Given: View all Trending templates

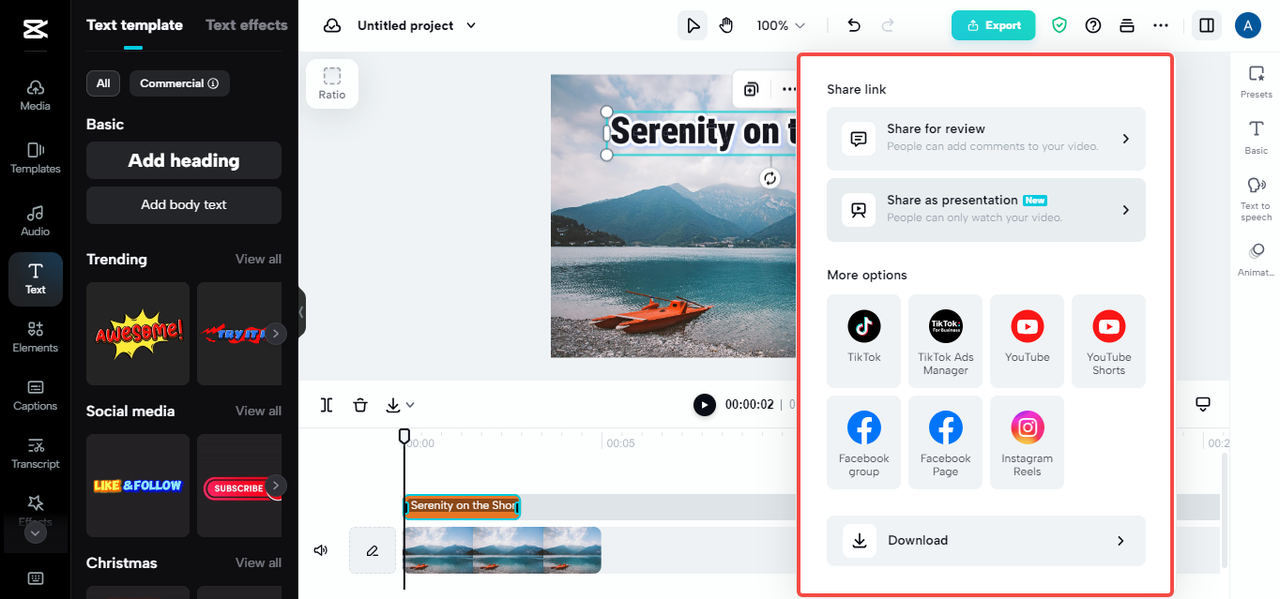Looking at the screenshot, I should pos(258,259).
